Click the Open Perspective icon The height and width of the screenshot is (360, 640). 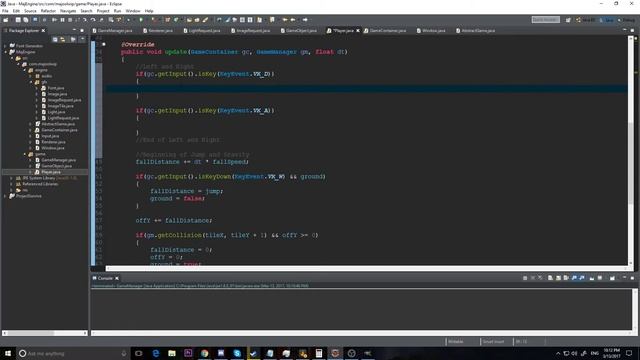[x=568, y=20]
